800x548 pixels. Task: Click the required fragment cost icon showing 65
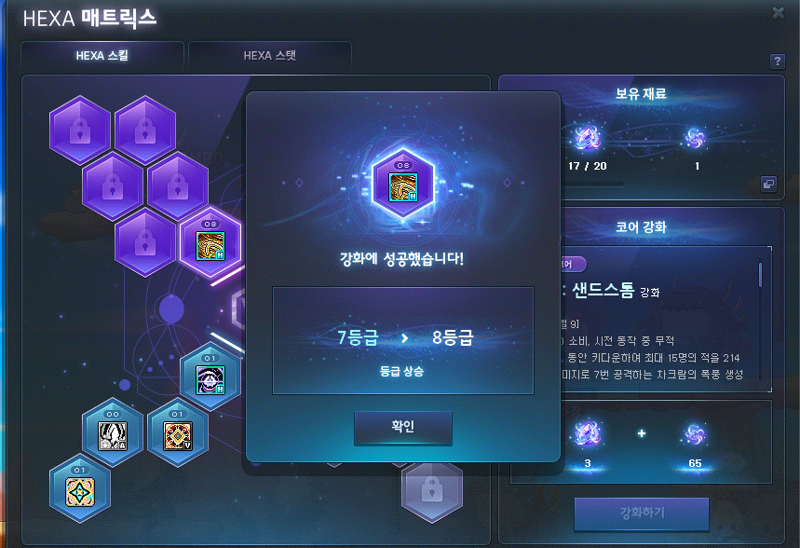695,435
